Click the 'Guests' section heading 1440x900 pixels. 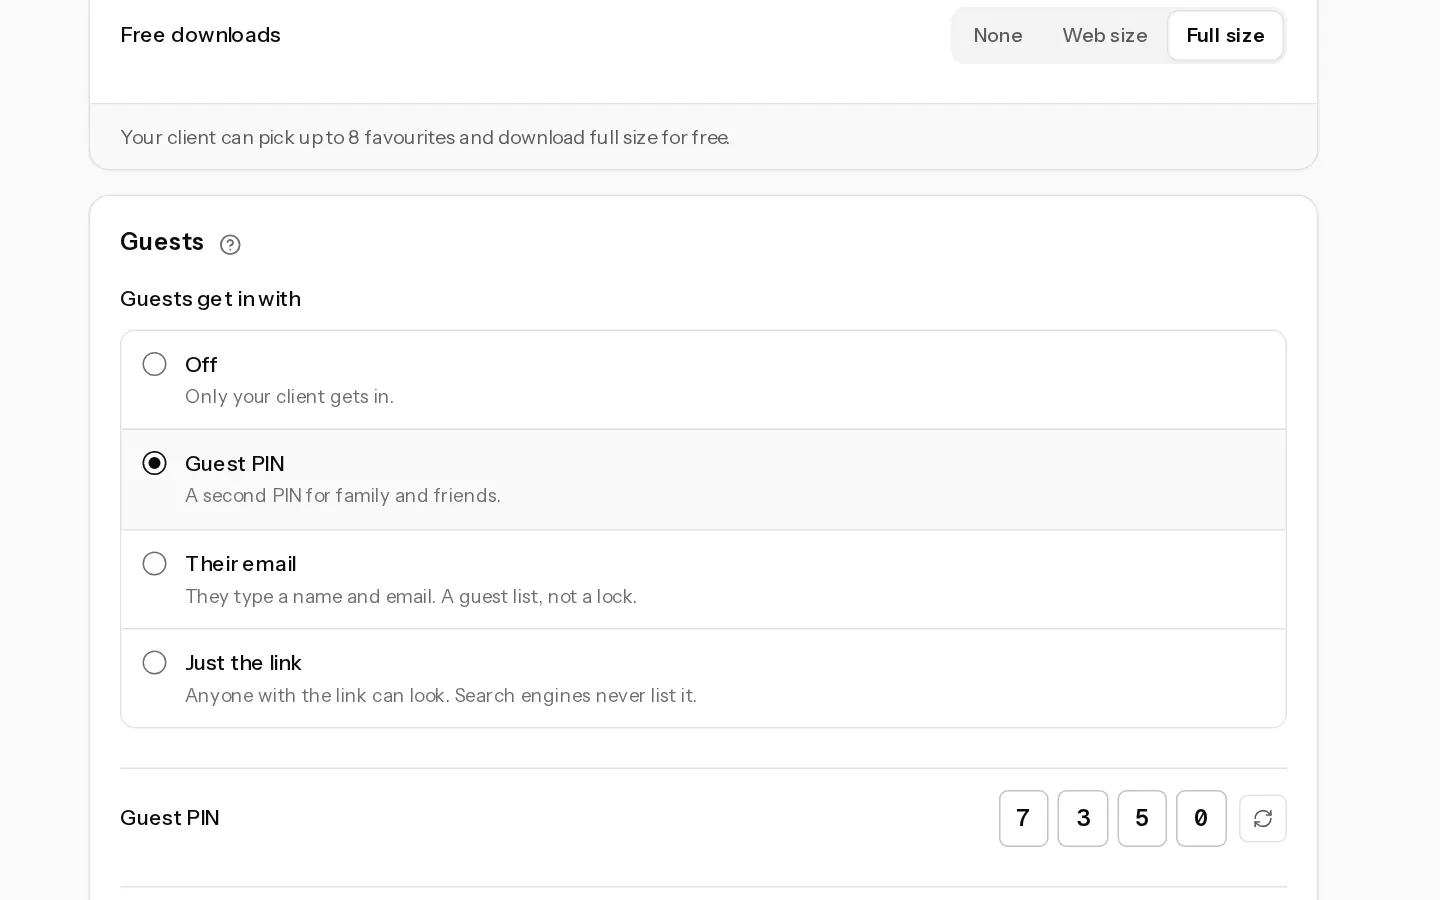coord(162,242)
